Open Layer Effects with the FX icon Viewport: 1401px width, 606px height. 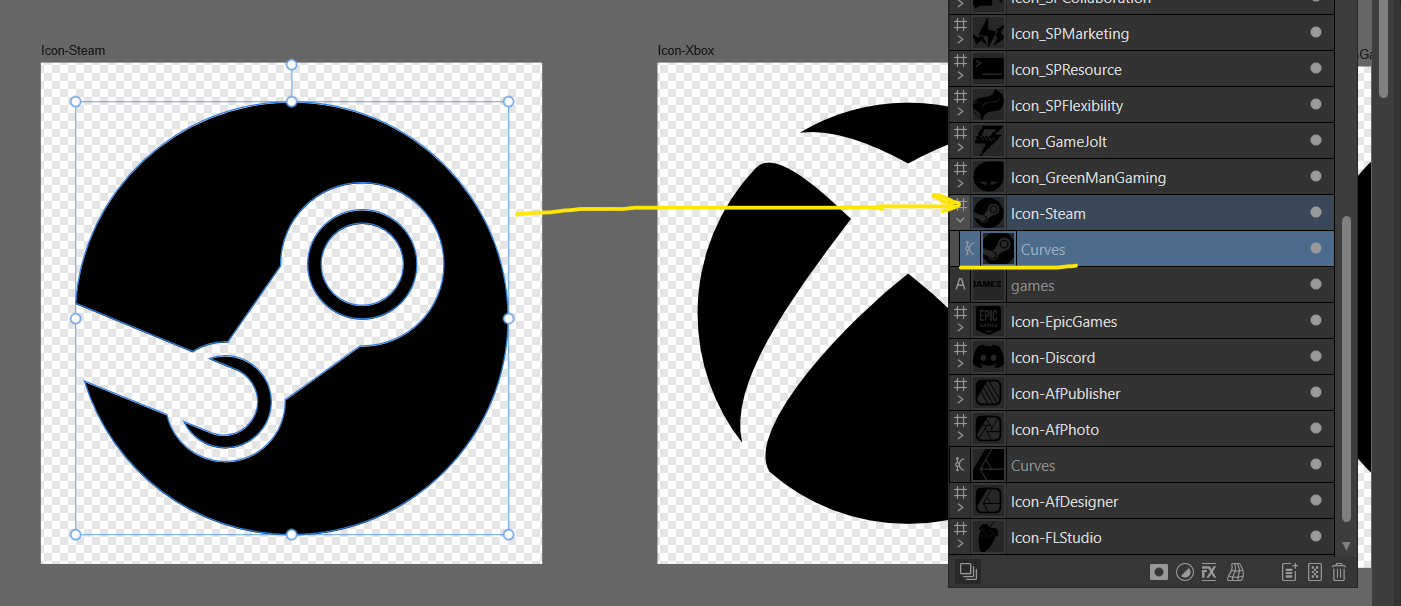[1209, 572]
